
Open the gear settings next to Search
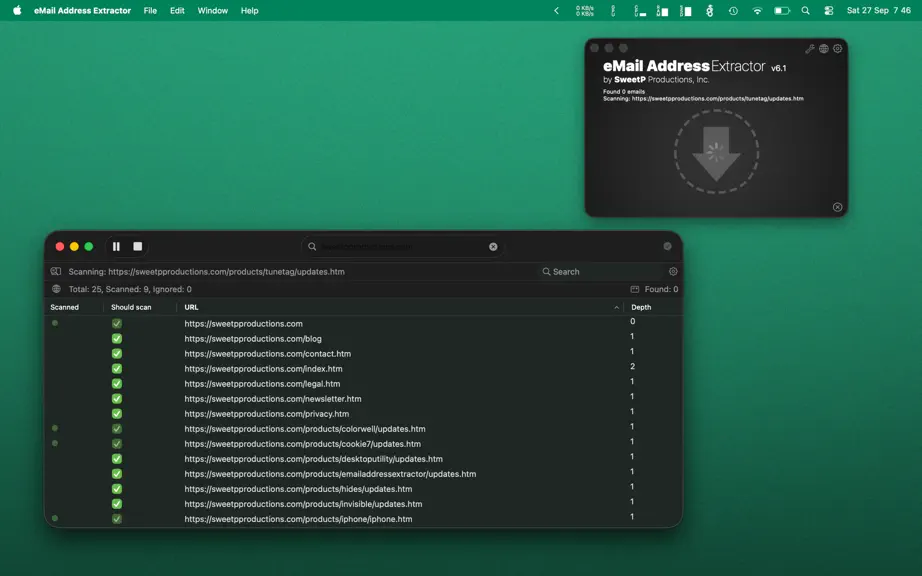click(x=673, y=272)
